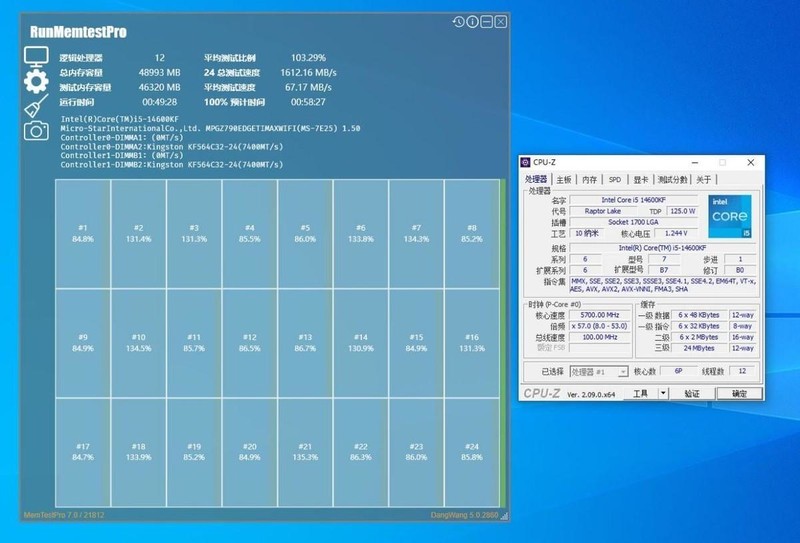Click the 5700.00 MHz core speed field

pos(599,315)
